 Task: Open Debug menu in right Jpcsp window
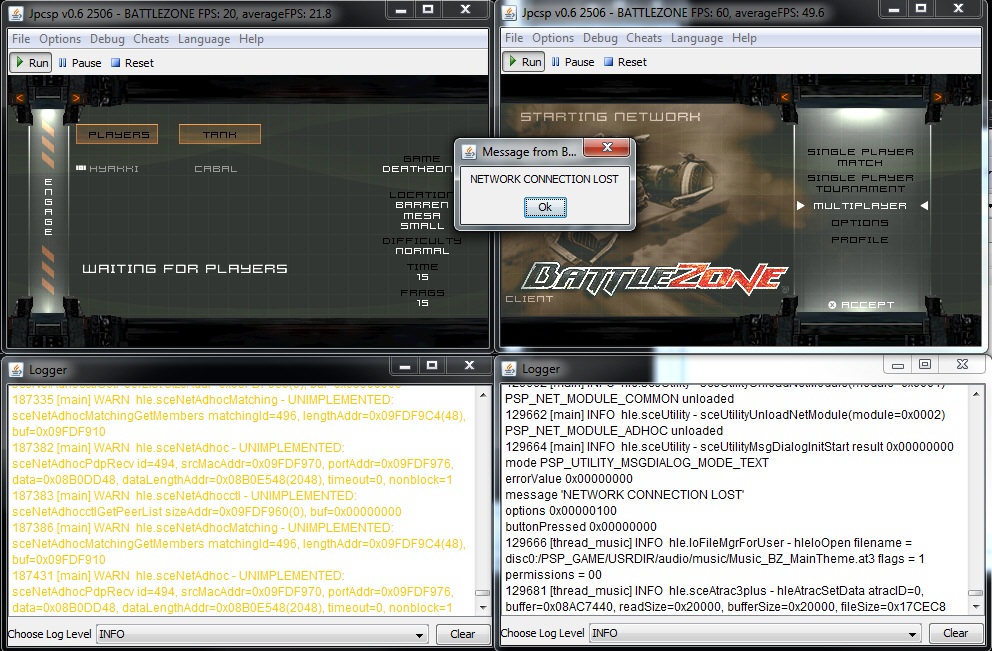click(600, 38)
